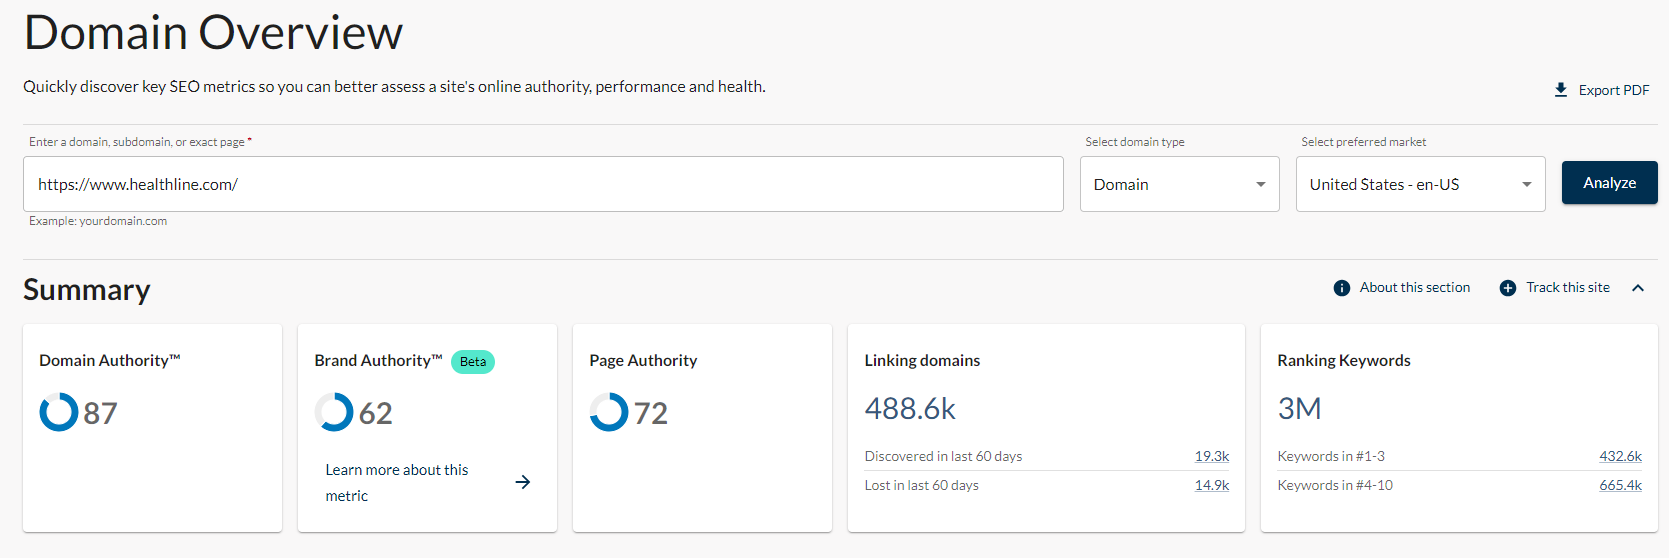Click the Domain Authority card title
The width and height of the screenshot is (1669, 558).
click(110, 360)
